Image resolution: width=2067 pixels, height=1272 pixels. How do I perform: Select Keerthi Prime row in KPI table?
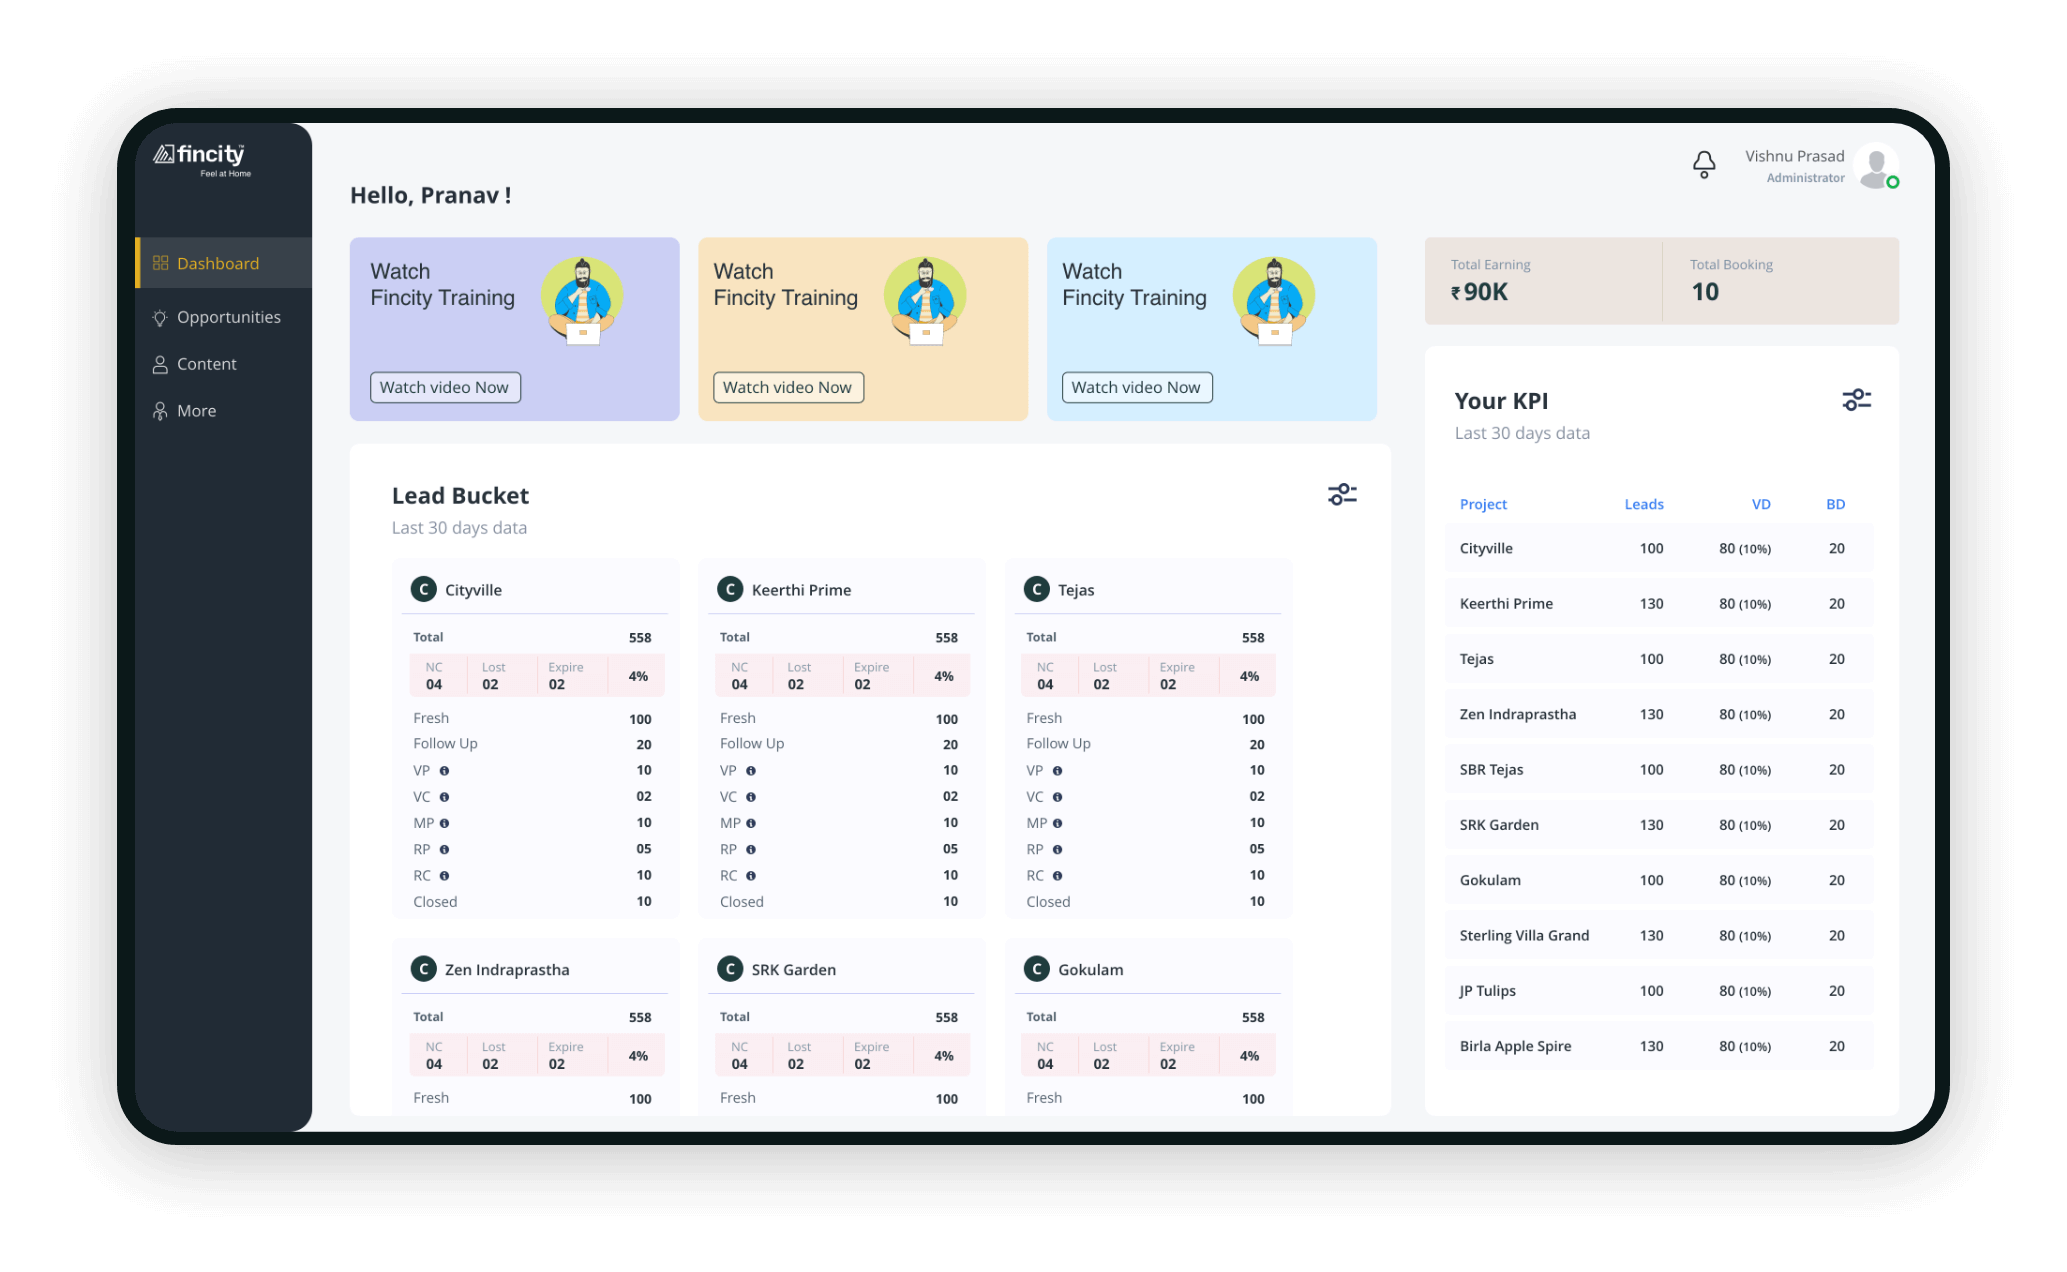tap(1660, 603)
